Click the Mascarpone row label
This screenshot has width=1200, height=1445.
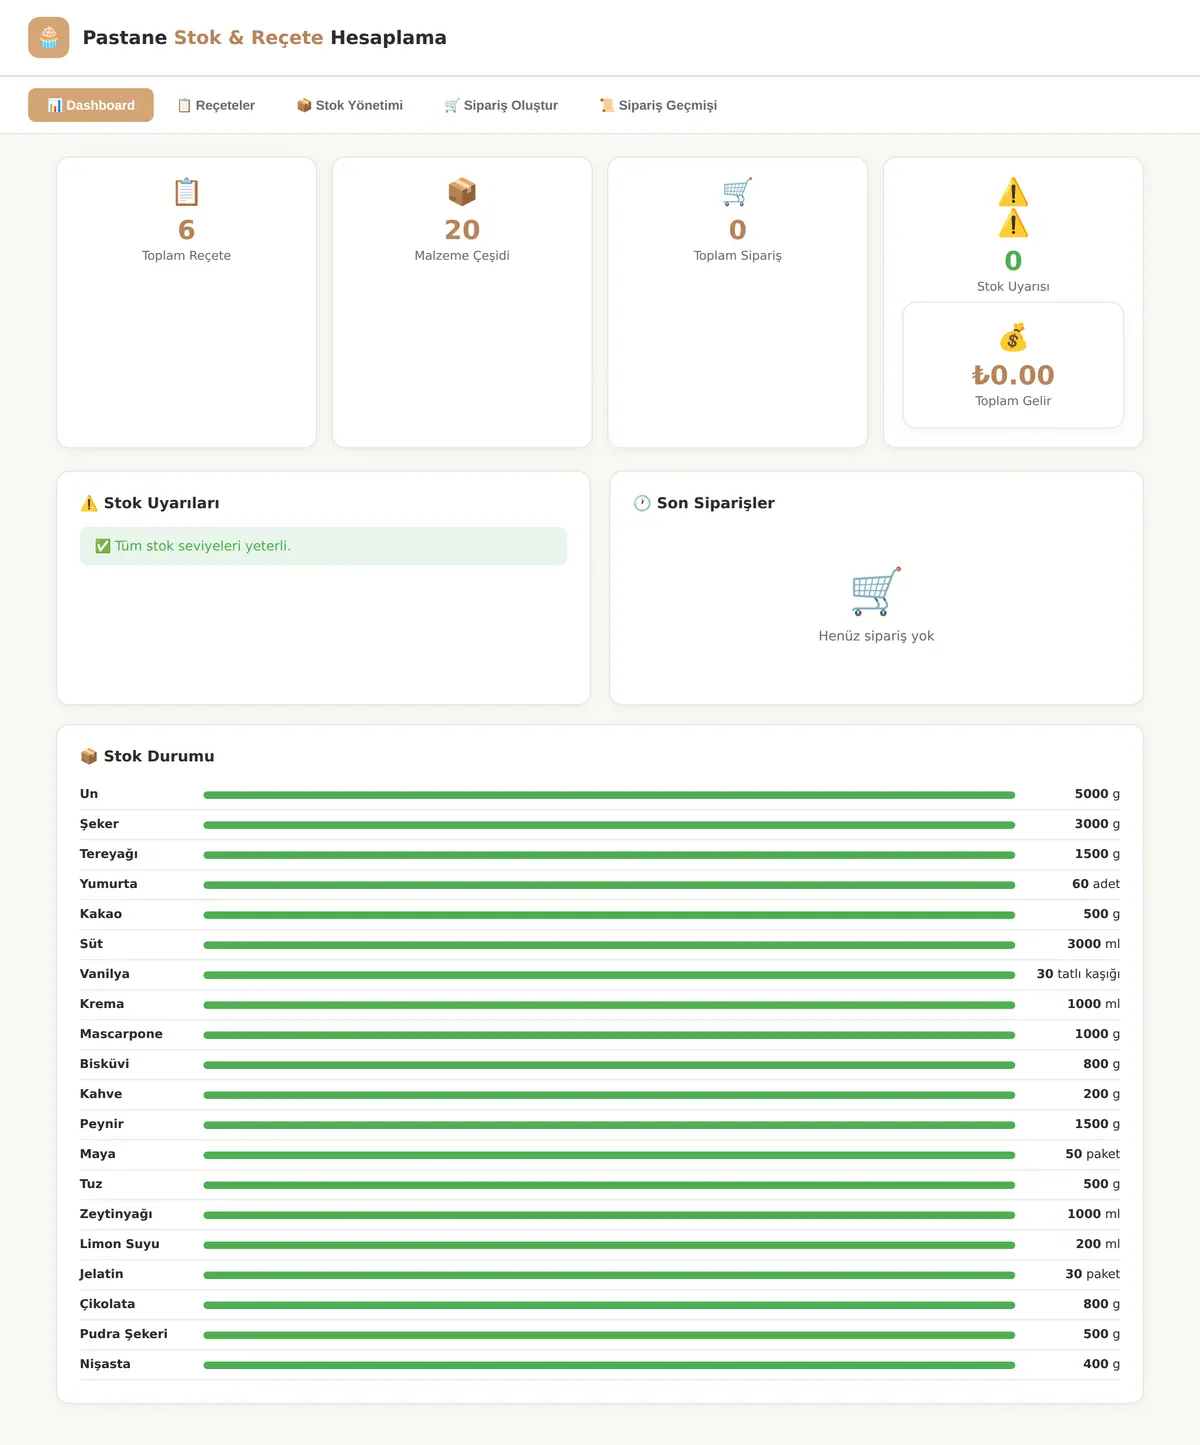click(x=121, y=1034)
